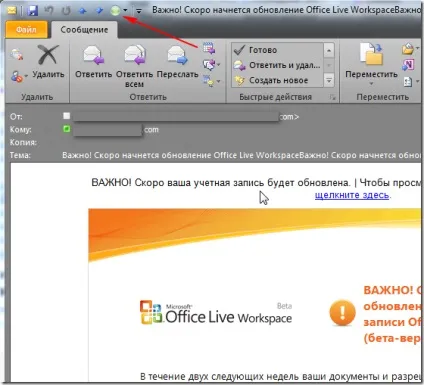The width and height of the screenshot is (424, 385).
Task: Click green presence indicator in Кому row
Action: (67, 129)
